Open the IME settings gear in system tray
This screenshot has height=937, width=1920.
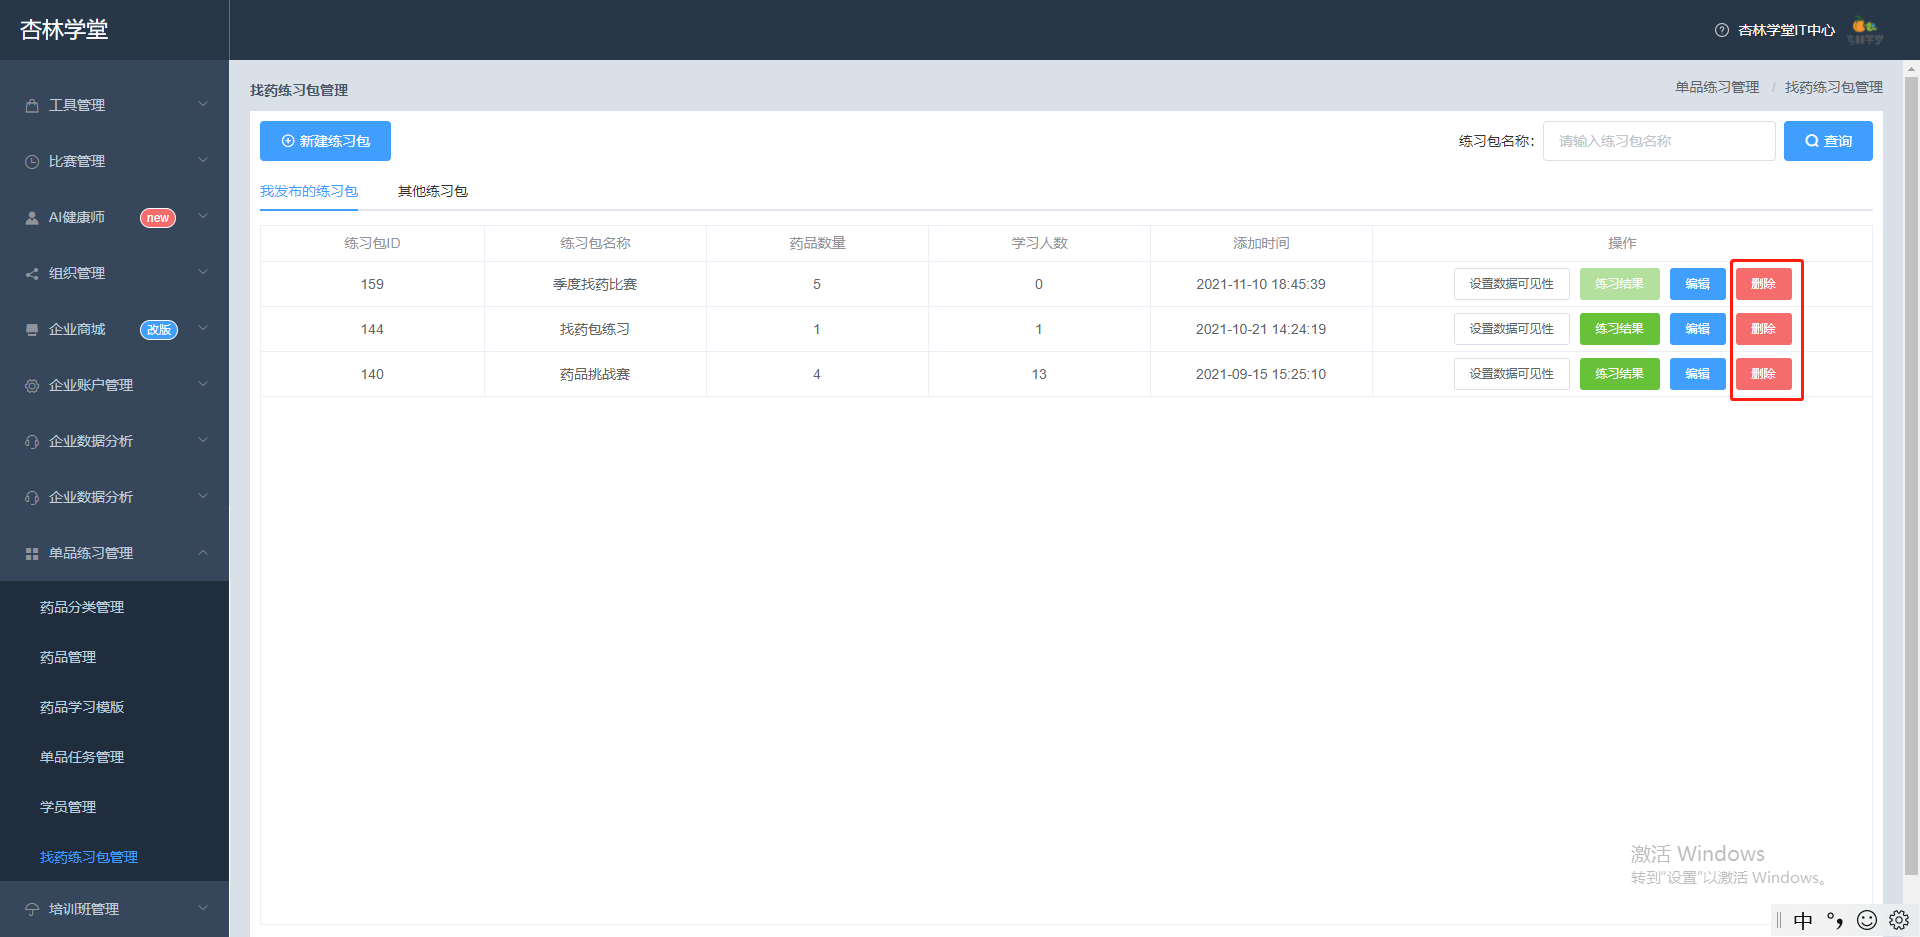1898,920
